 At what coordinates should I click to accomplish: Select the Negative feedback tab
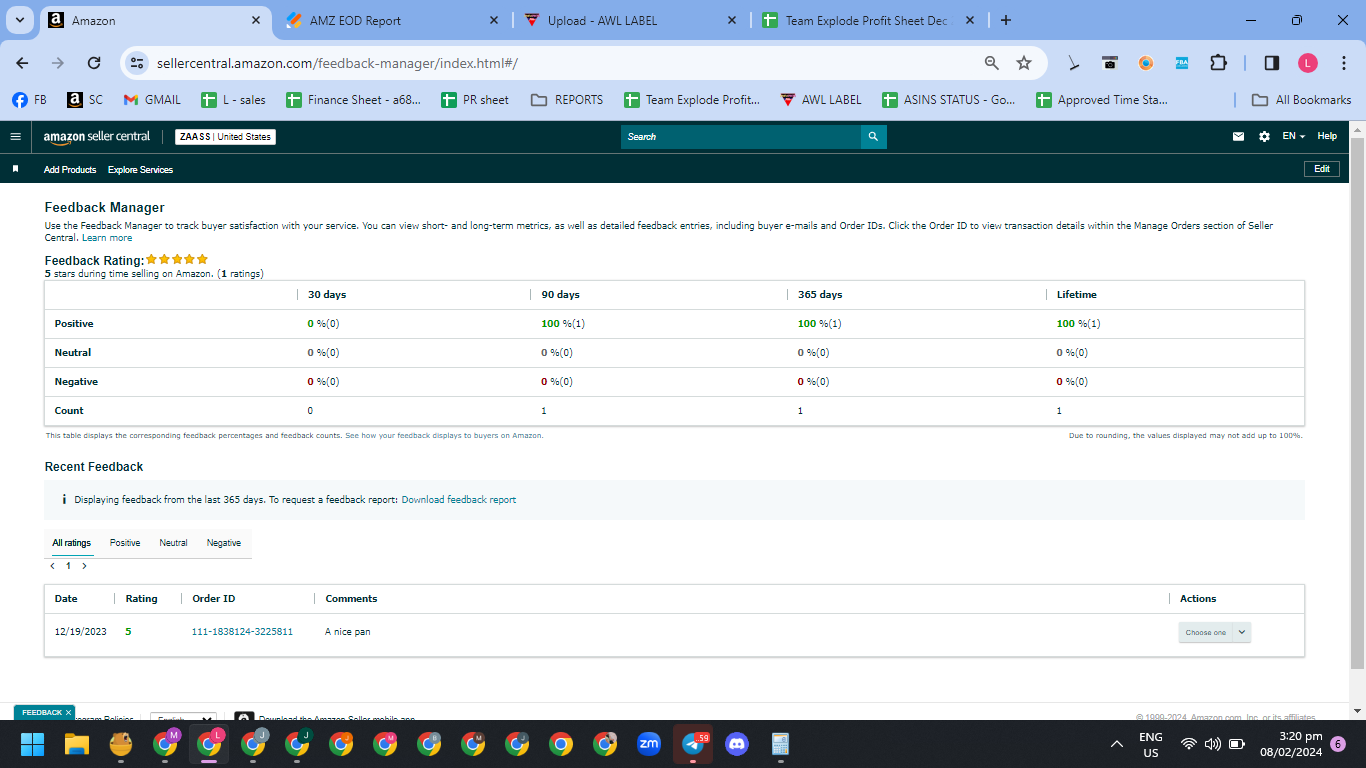(224, 543)
